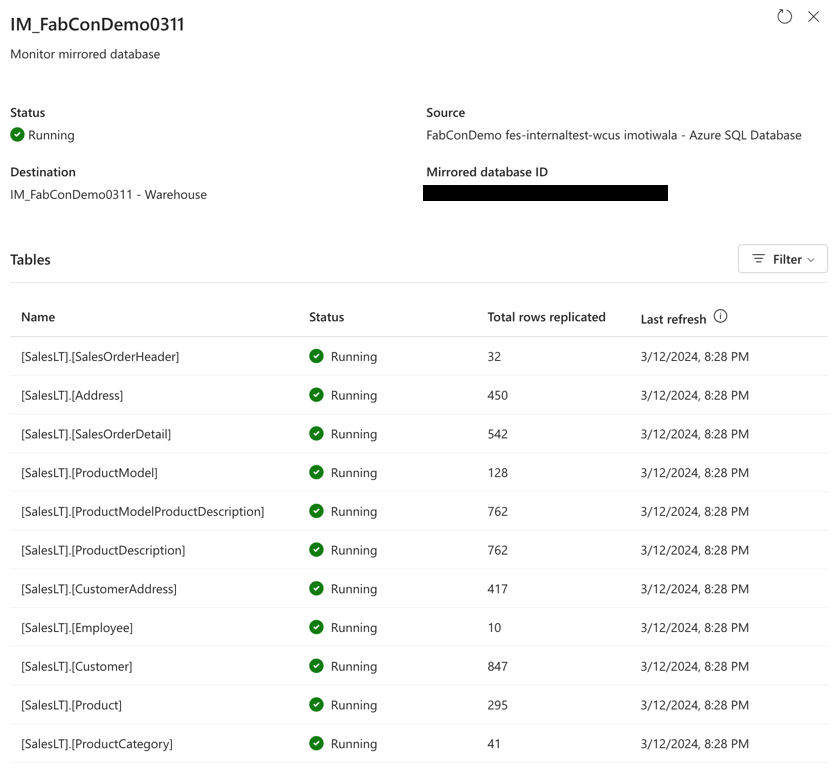Select the [SalesLT].[SalesOrderHeader] table name
The width and height of the screenshot is (834, 779).
pyautogui.click(x=100, y=357)
